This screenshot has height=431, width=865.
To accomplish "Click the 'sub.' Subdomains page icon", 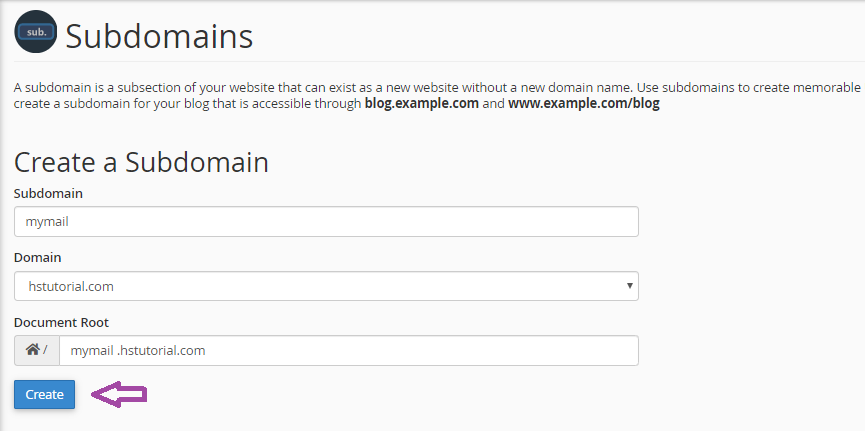I will click(x=35, y=33).
